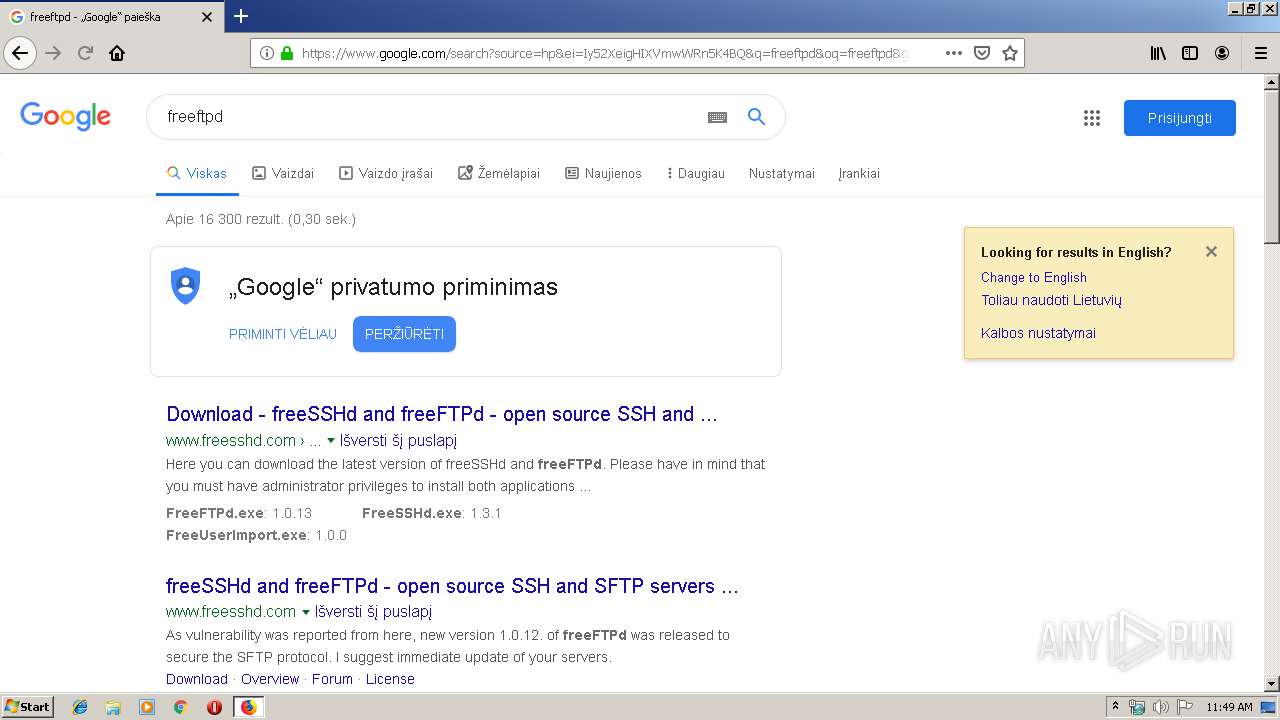Viewport: 1280px width, 720px height.
Task: Open the Forum sitelink
Action: tap(332, 679)
